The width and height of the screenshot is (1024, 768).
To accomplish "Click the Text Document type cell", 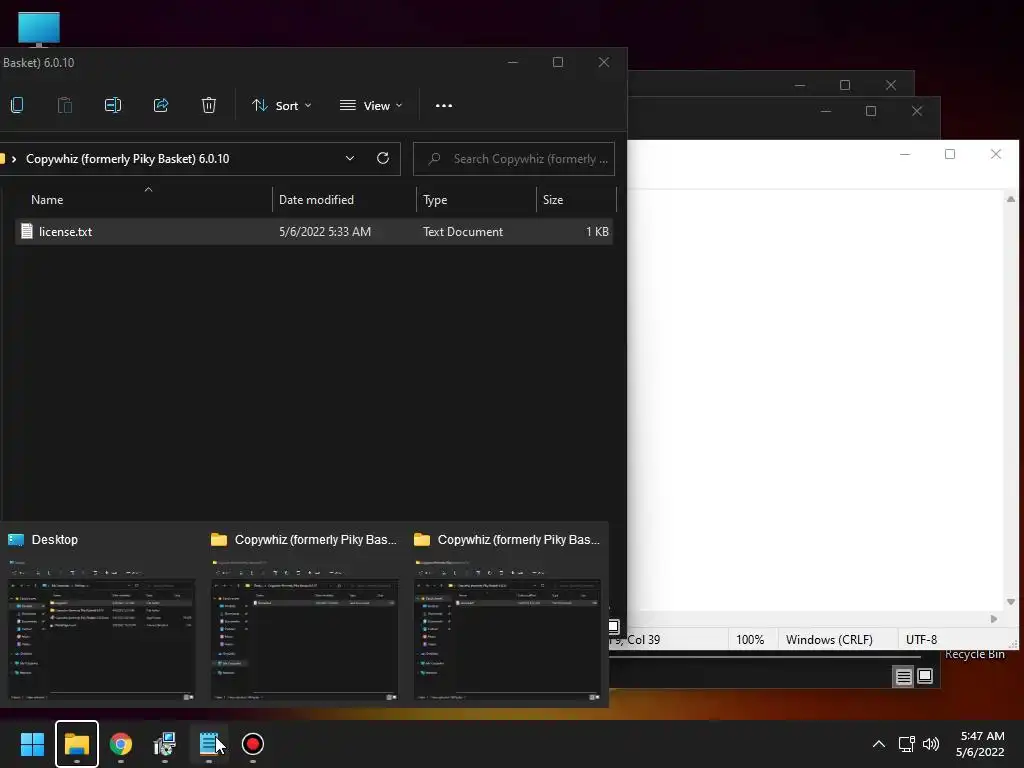I will pyautogui.click(x=462, y=232).
